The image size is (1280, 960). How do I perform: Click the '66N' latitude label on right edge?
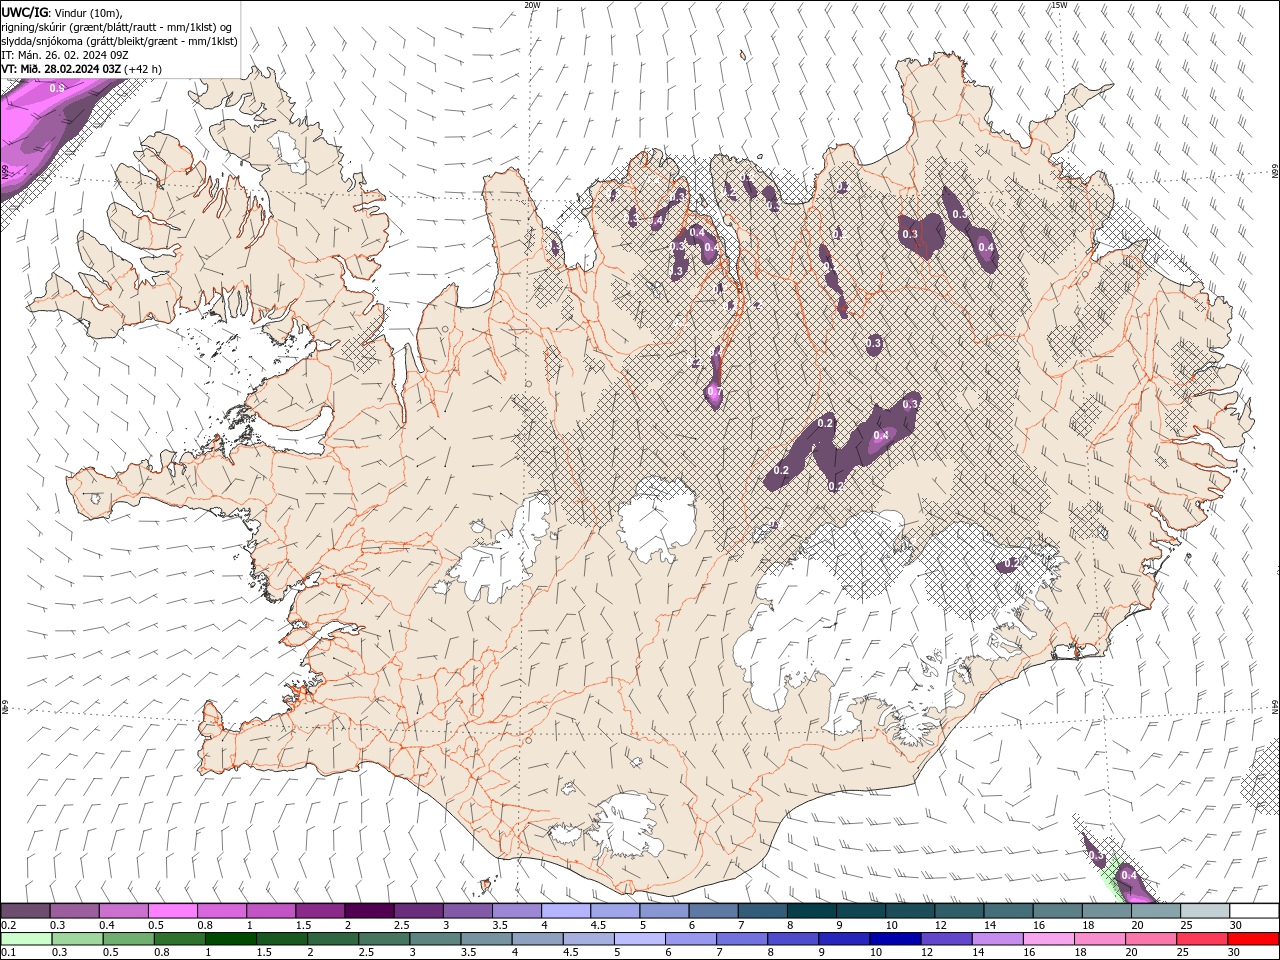coord(1275,172)
